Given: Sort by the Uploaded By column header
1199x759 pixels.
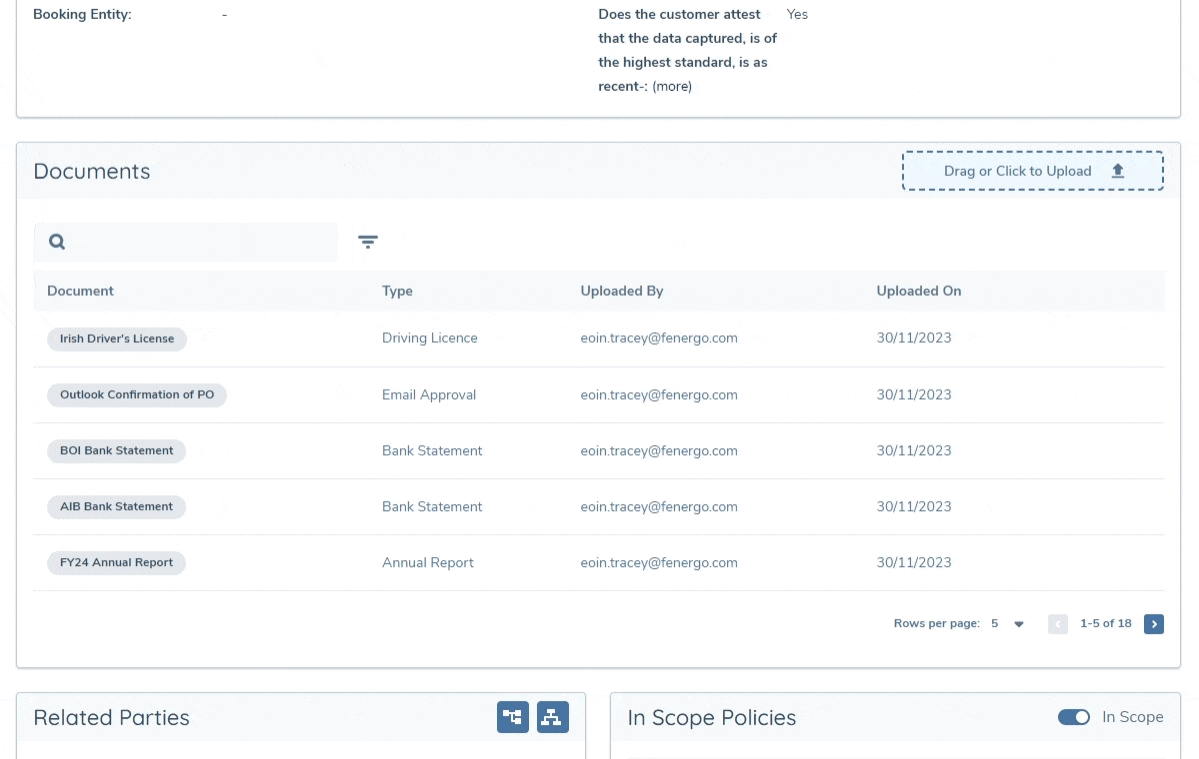Looking at the screenshot, I should tap(621, 291).
